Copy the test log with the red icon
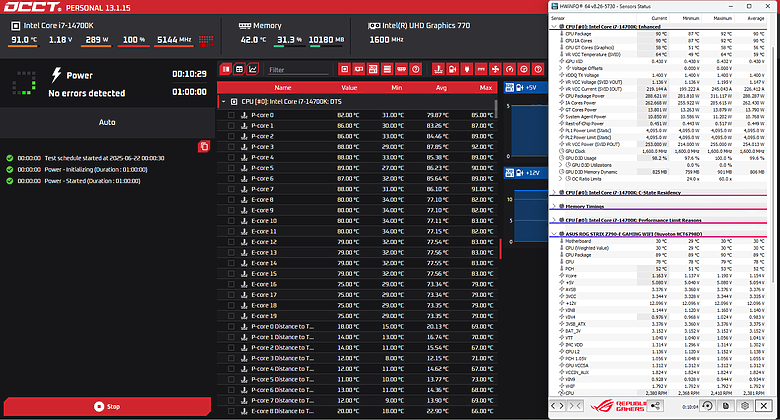The height and width of the screenshot is (420, 780). coord(204,146)
